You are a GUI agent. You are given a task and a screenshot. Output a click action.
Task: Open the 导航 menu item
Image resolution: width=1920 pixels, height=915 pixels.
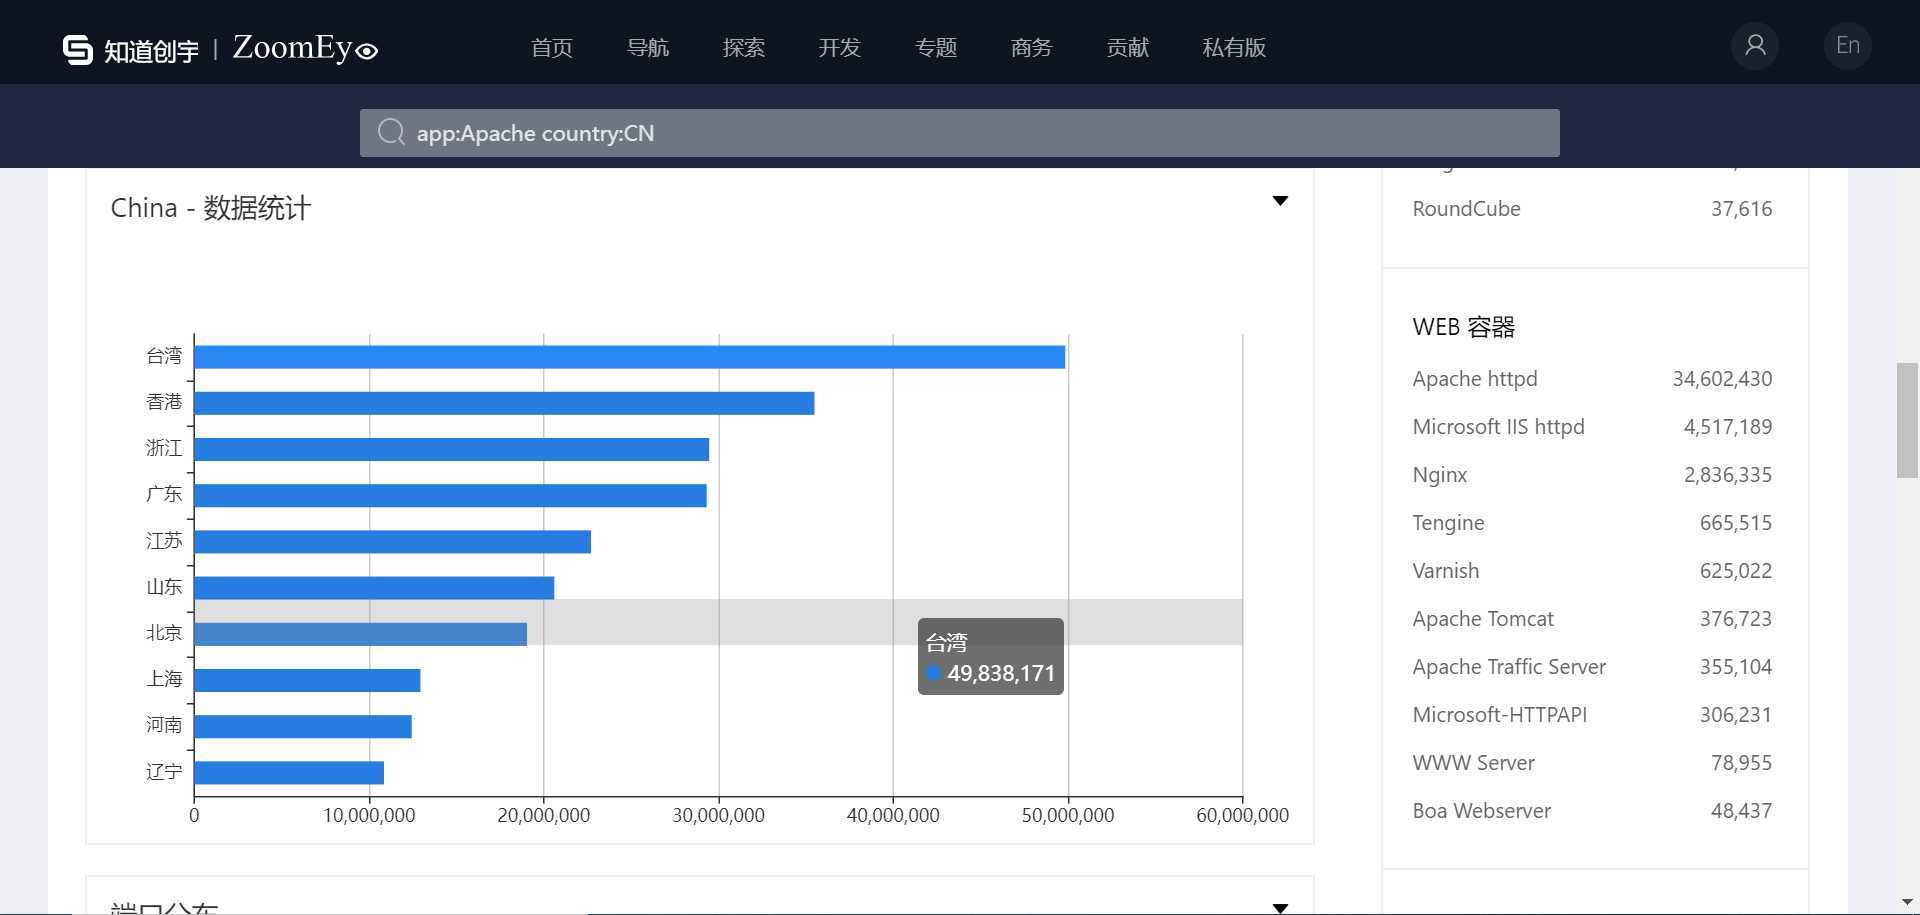tap(648, 48)
